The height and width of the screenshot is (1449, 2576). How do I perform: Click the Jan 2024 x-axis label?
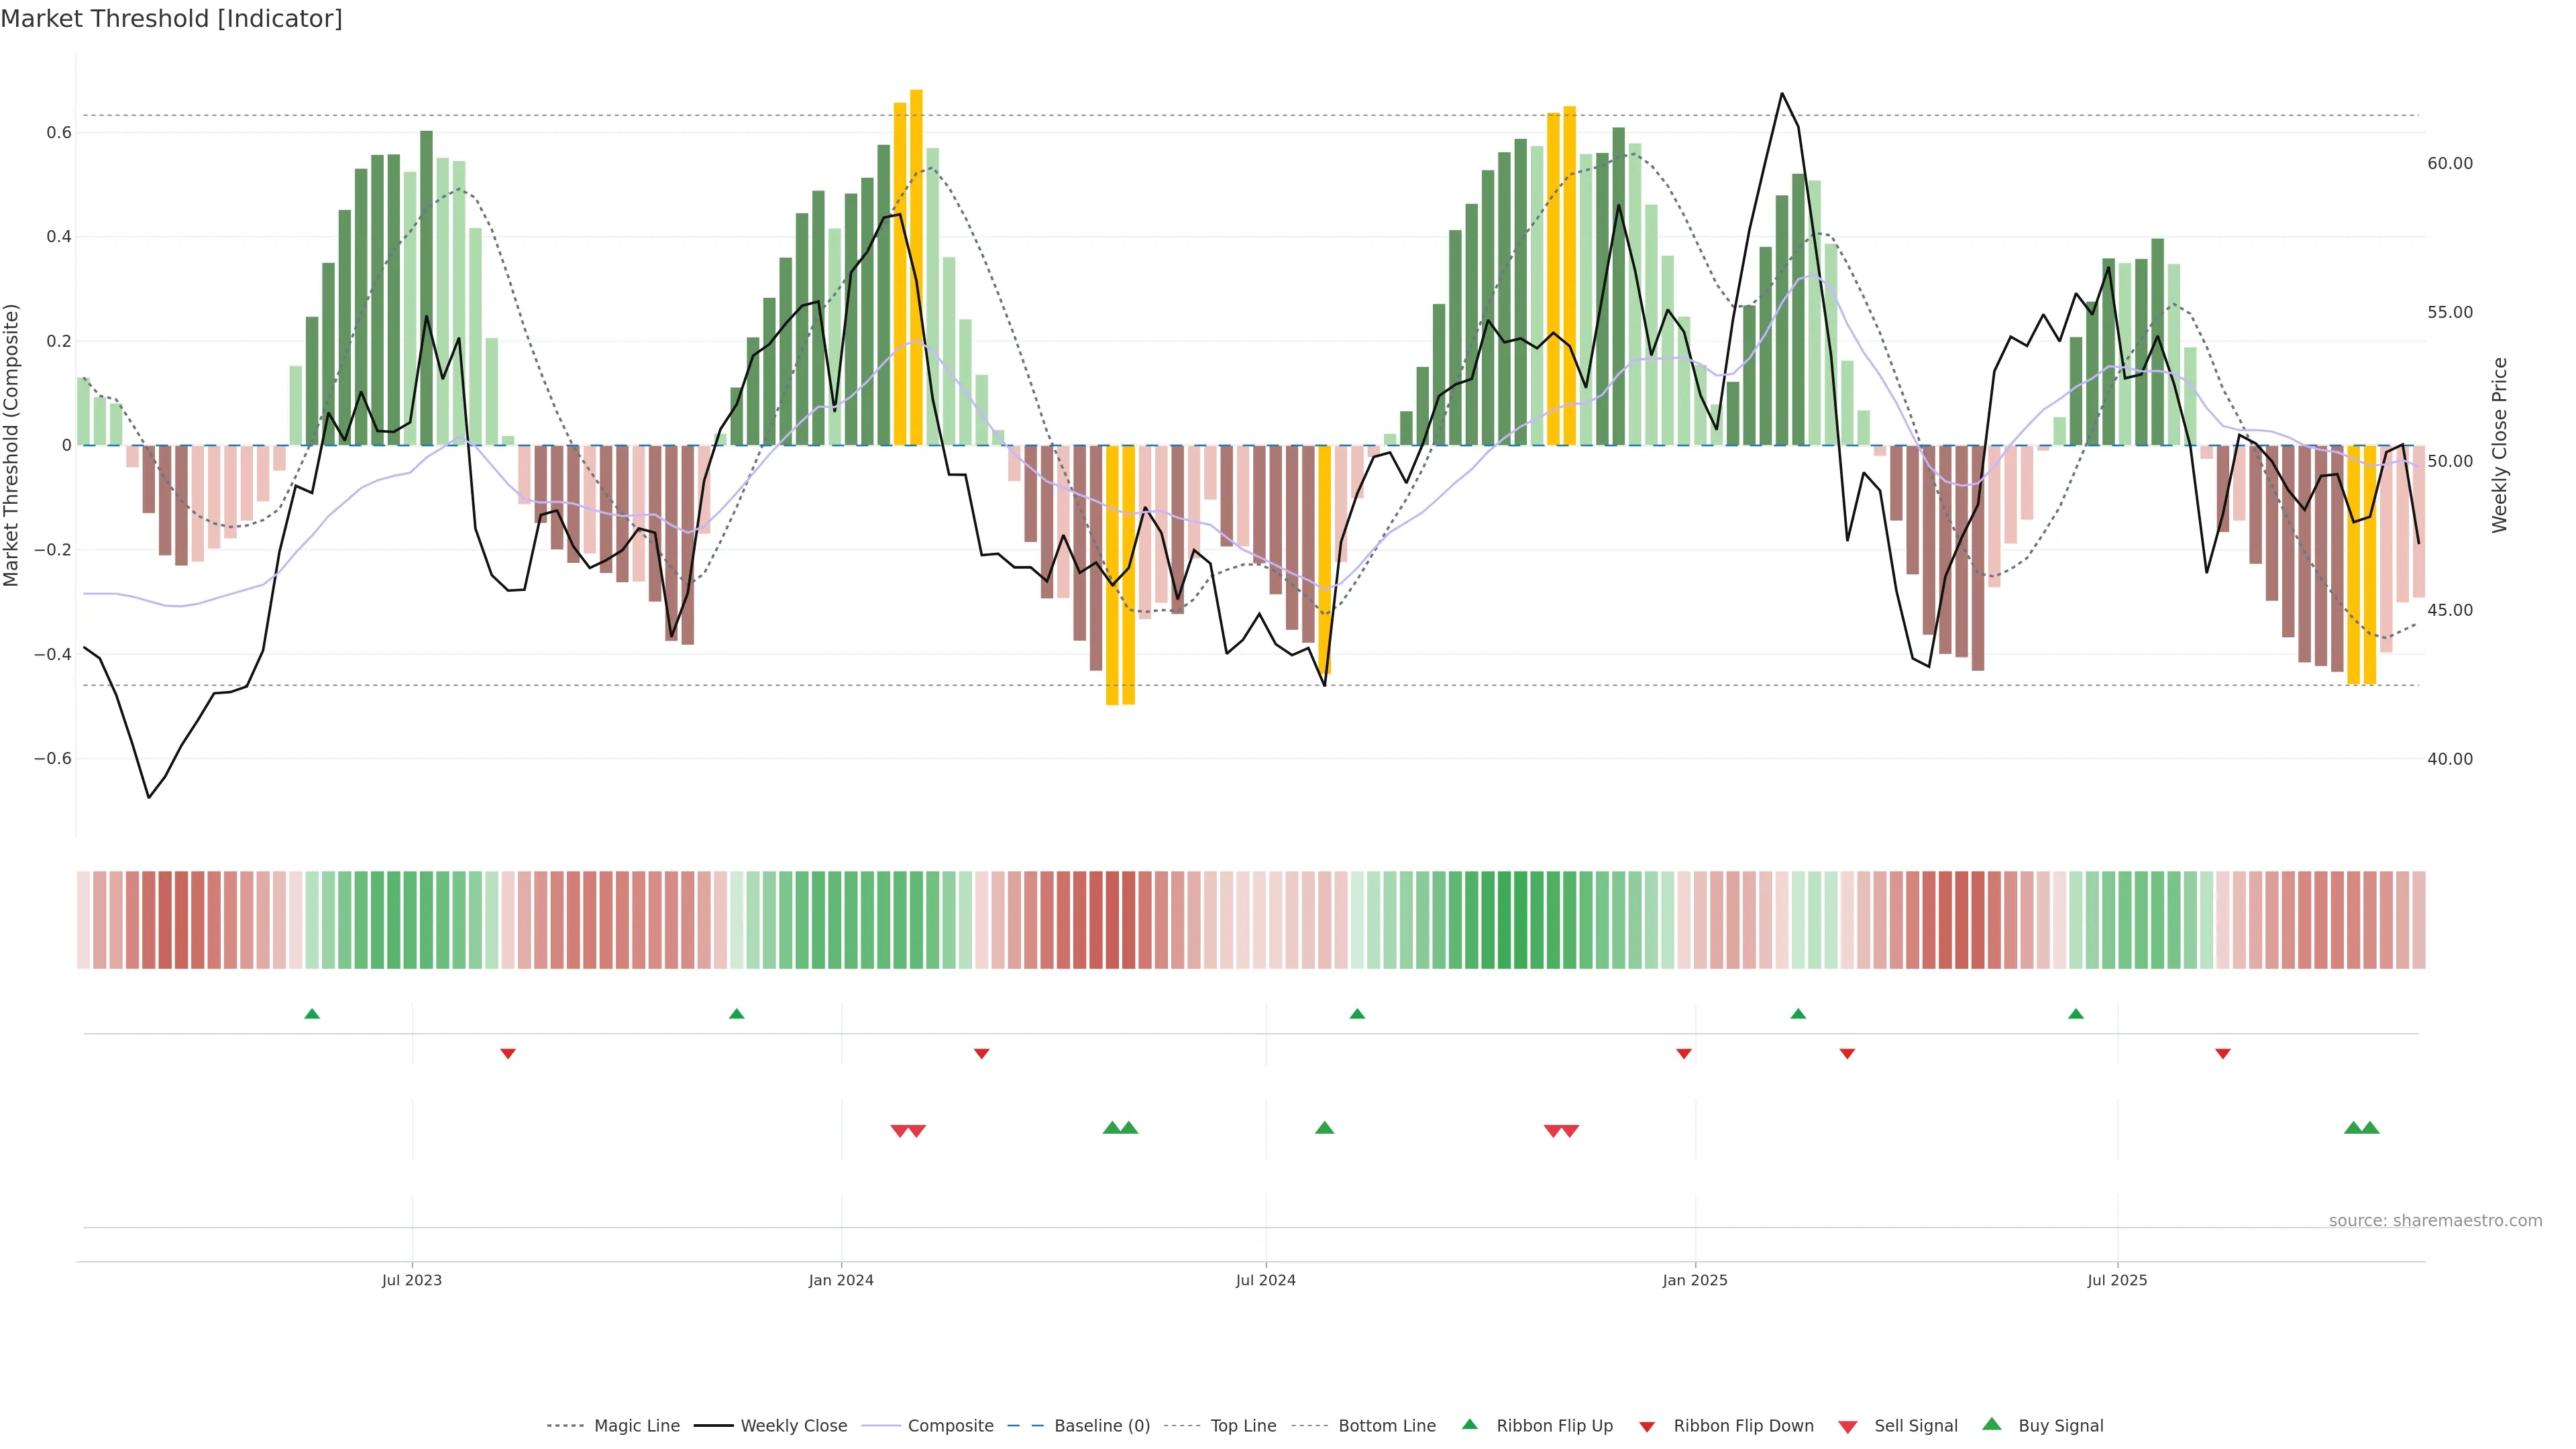click(x=841, y=1280)
